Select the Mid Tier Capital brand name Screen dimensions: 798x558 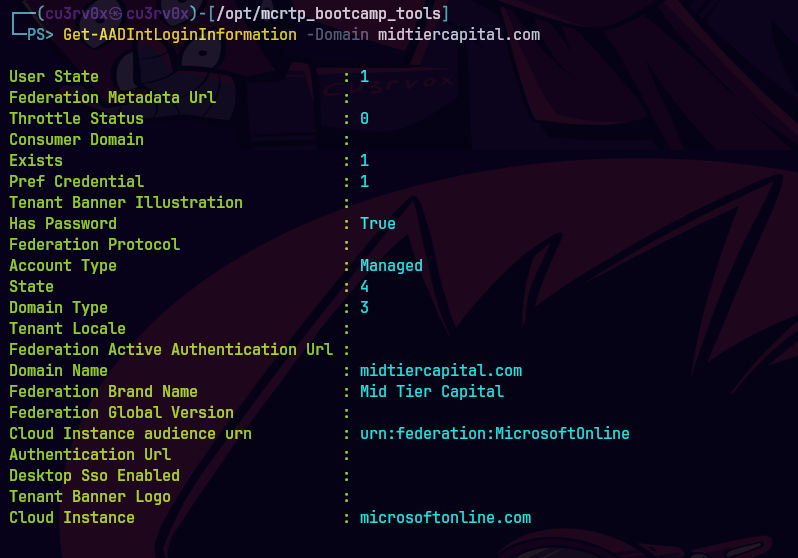click(x=431, y=391)
